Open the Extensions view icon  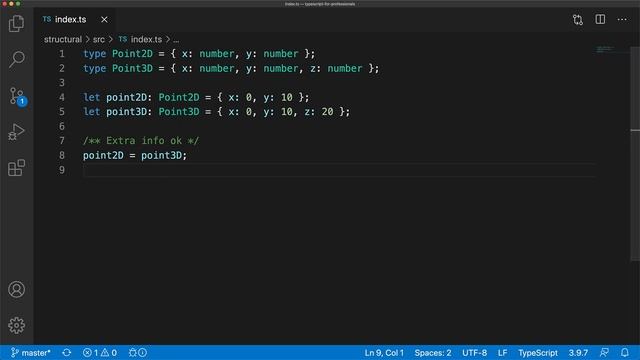click(16, 168)
